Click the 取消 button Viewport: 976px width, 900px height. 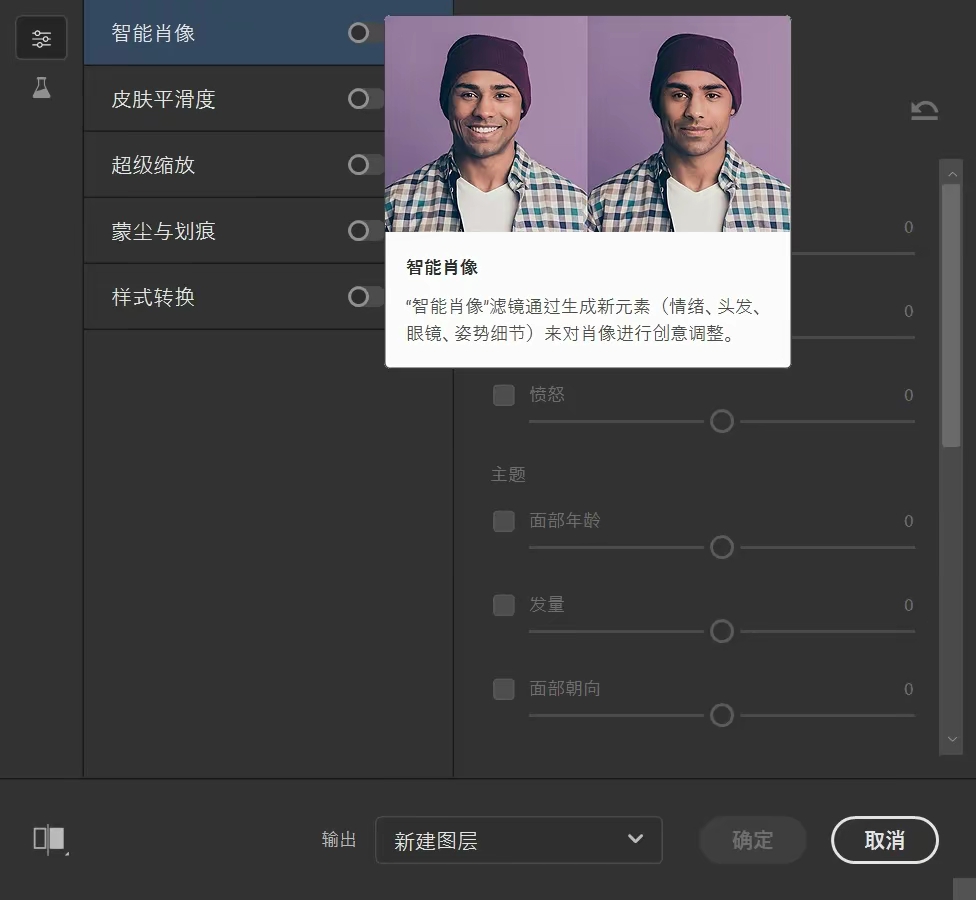coord(884,840)
